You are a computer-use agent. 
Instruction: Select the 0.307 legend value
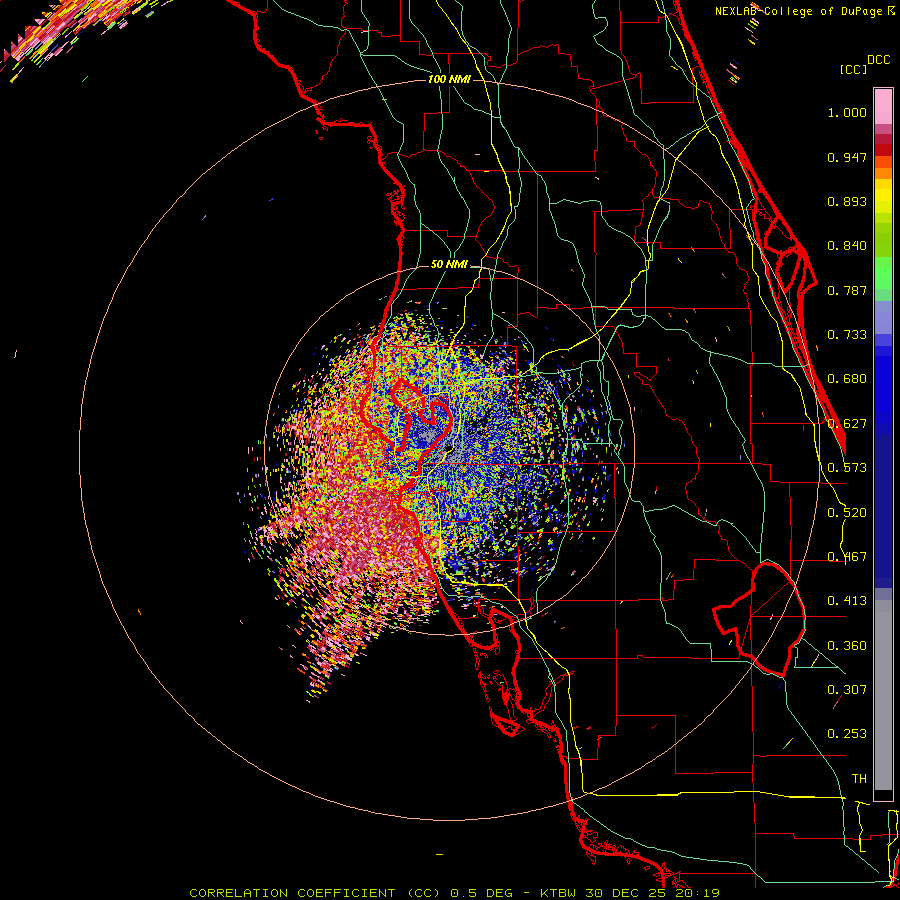pyautogui.click(x=847, y=690)
